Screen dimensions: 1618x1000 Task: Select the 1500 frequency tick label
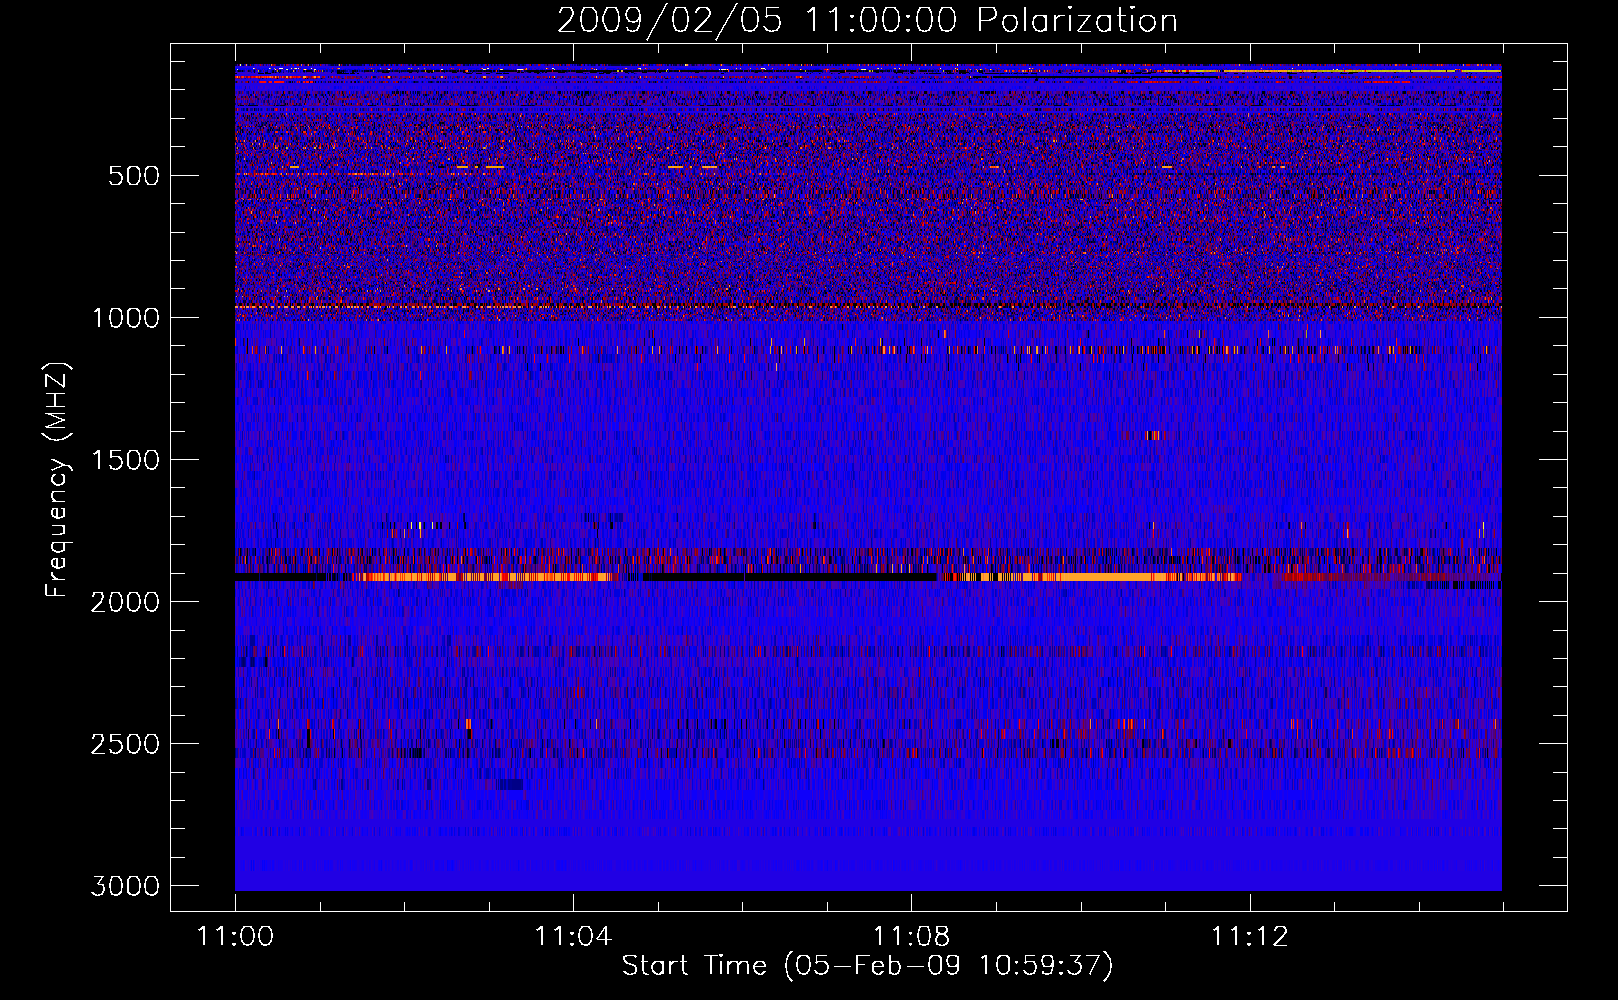coord(125,460)
